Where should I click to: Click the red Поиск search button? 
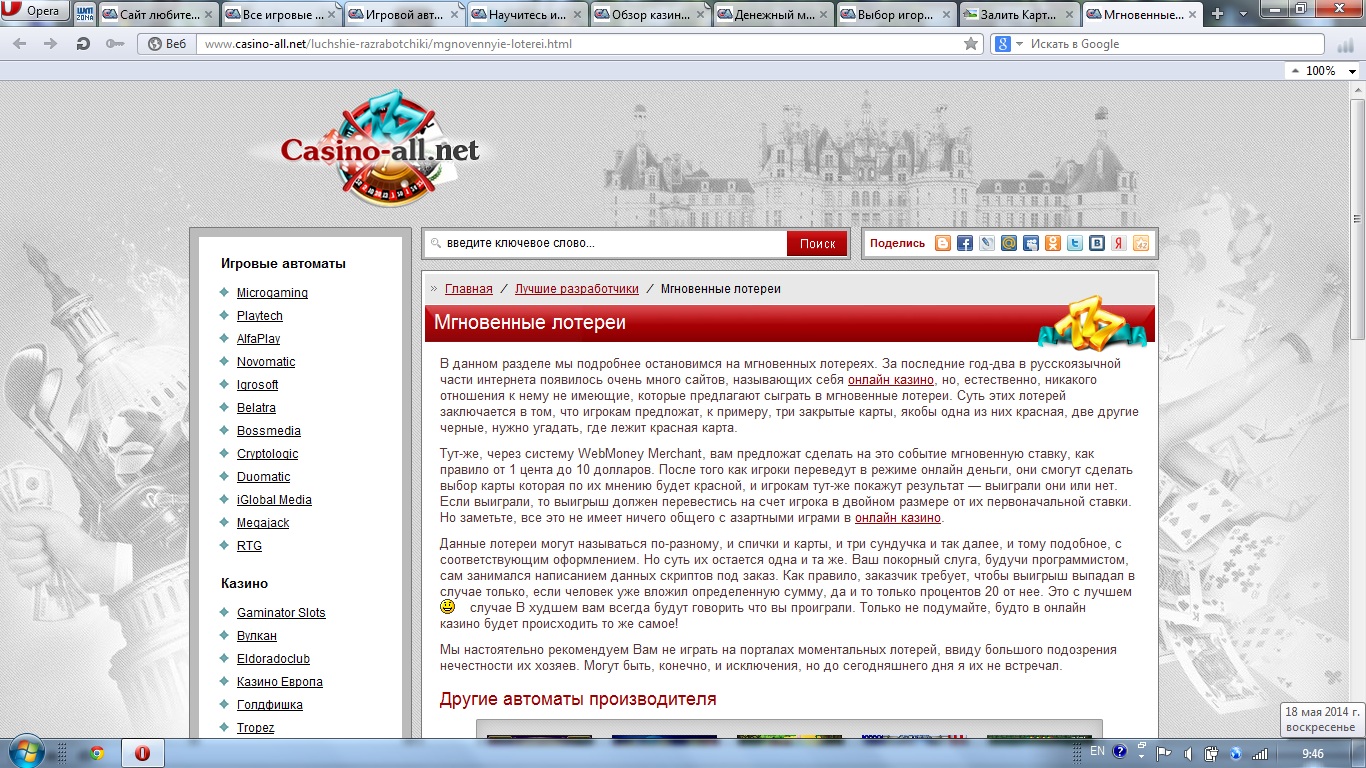[817, 244]
